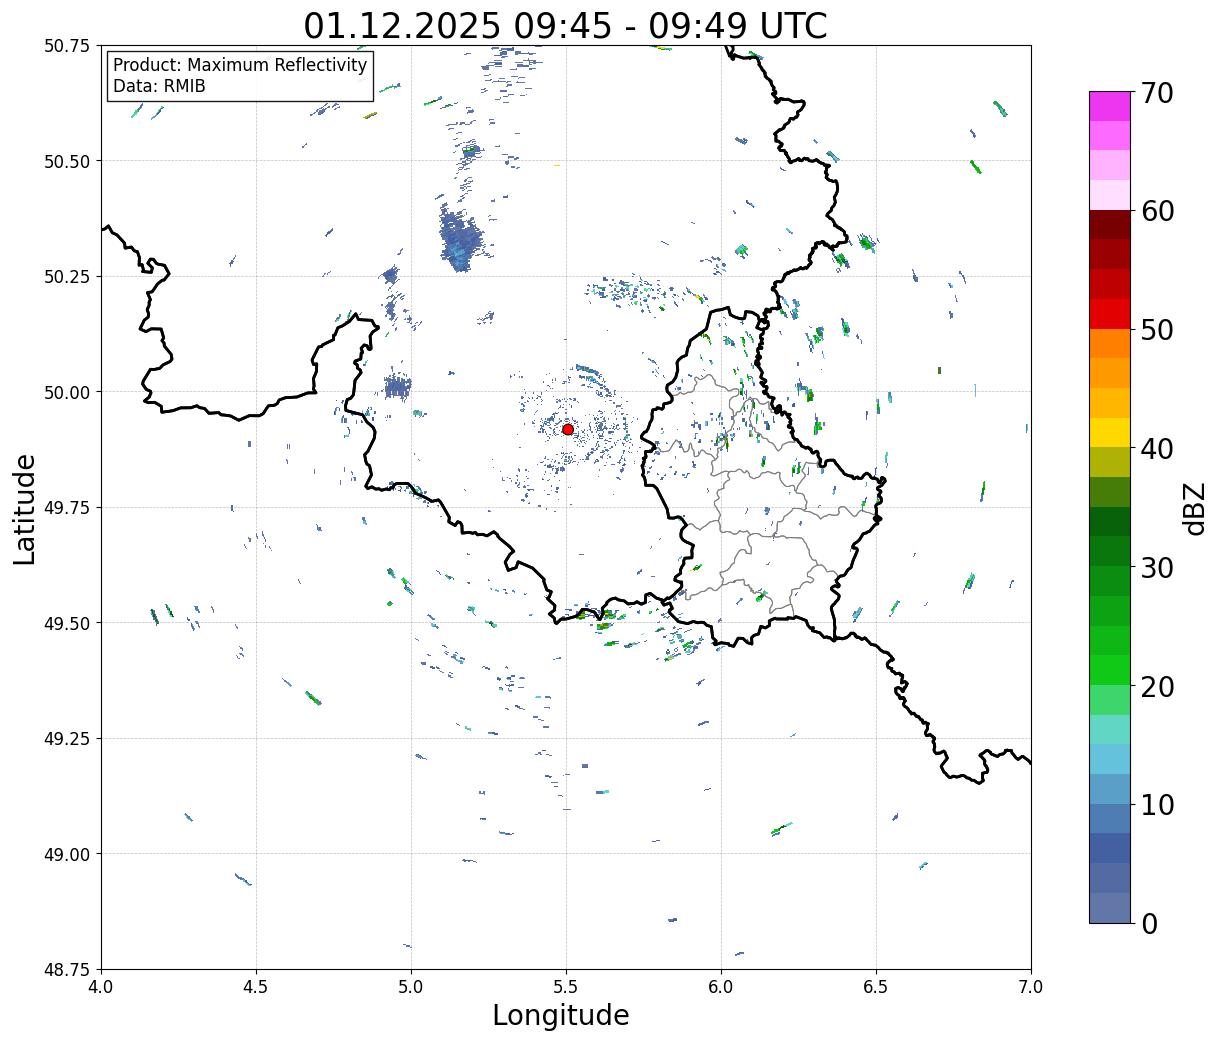Click the bright red colorbar segment at 50
Screen dimensions: 1219x1040
point(1110,314)
